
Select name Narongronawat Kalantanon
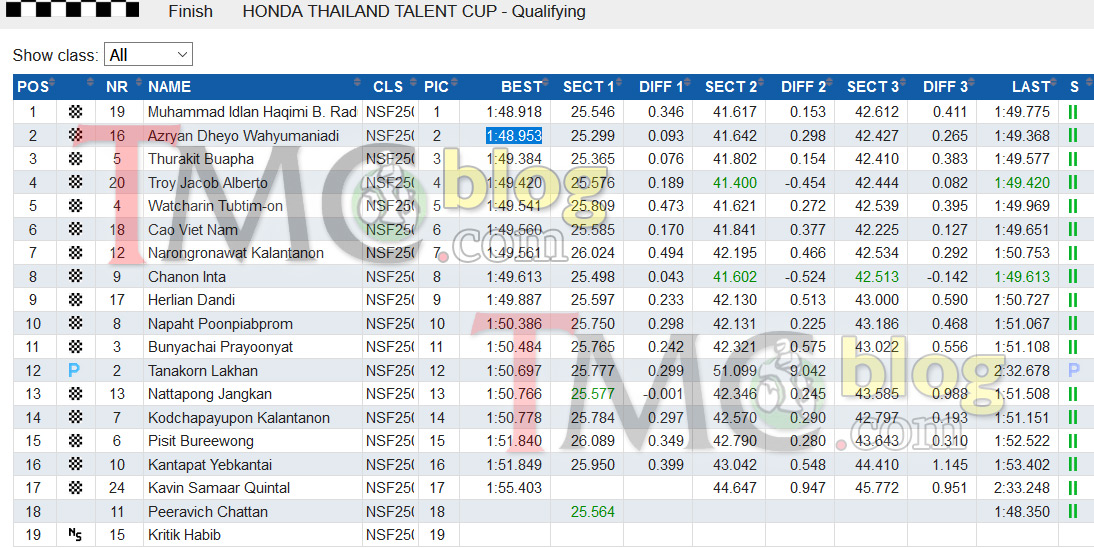(236, 253)
